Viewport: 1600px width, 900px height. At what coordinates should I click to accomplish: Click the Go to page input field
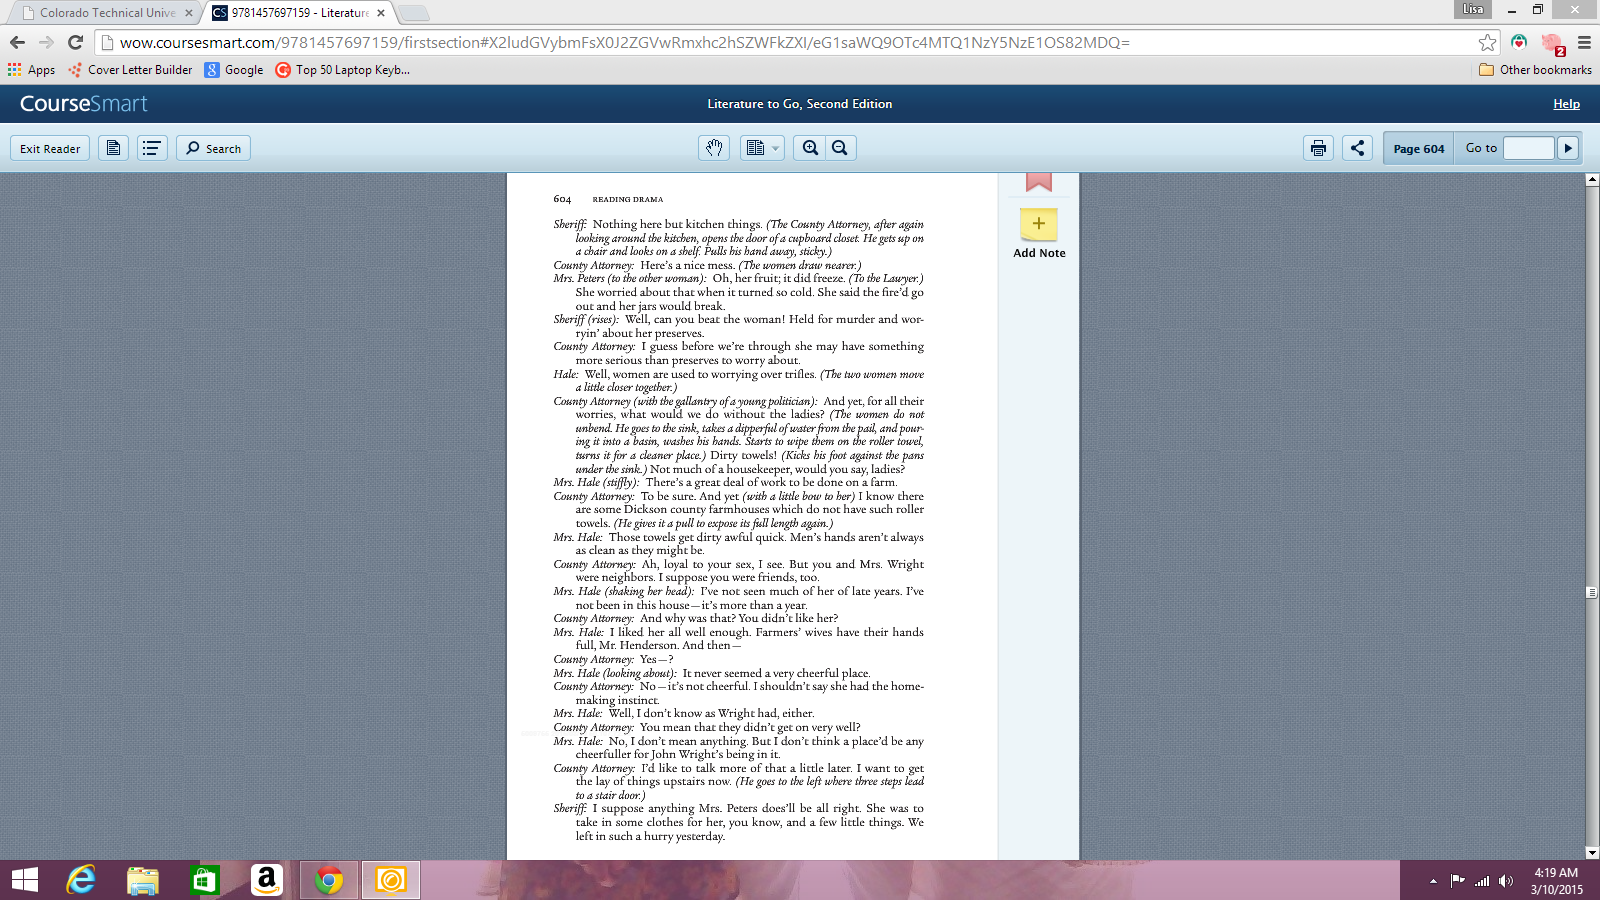(x=1528, y=148)
